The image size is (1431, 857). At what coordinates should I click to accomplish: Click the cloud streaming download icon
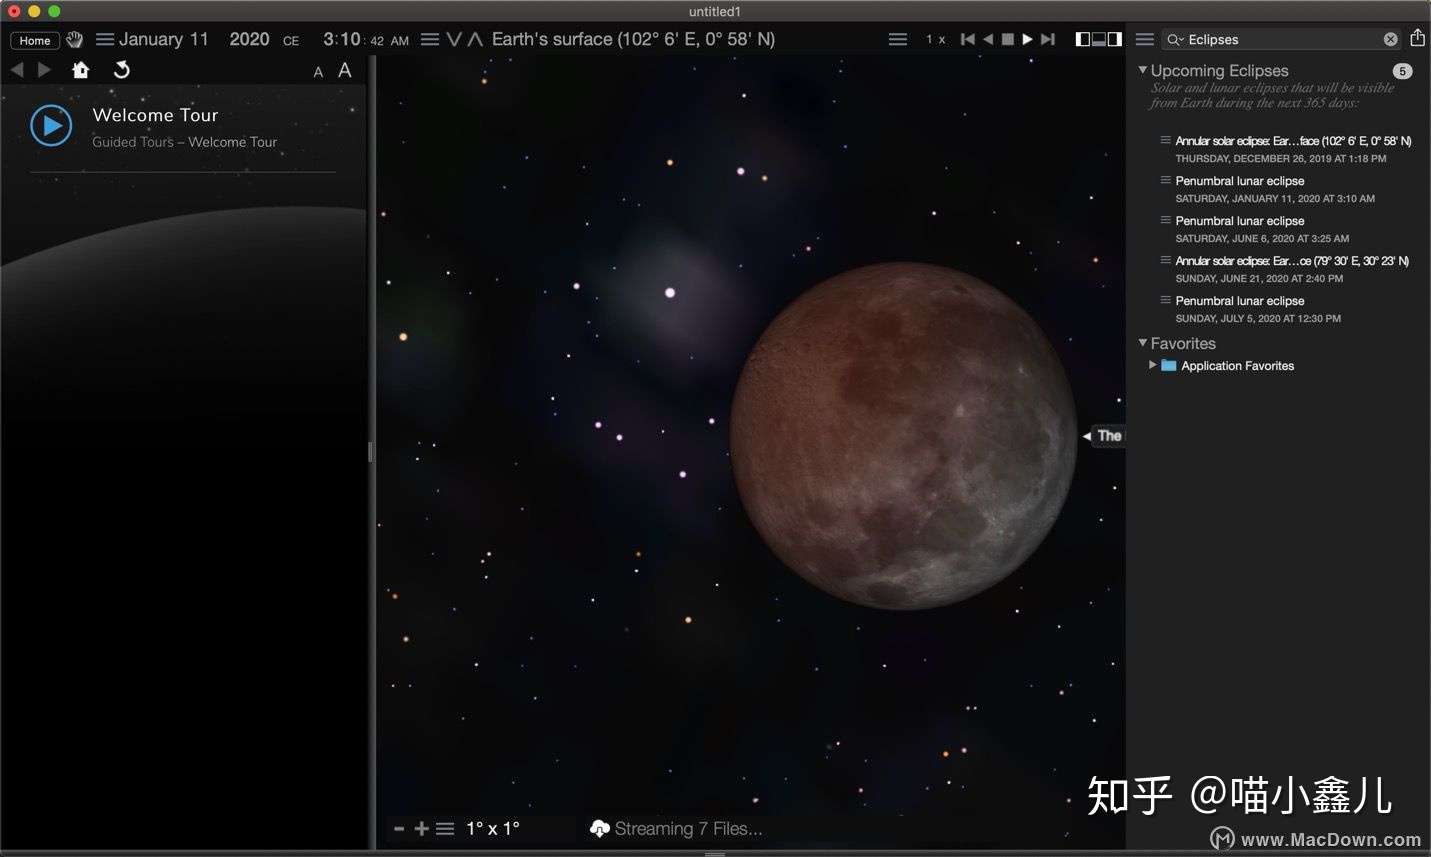click(x=600, y=829)
